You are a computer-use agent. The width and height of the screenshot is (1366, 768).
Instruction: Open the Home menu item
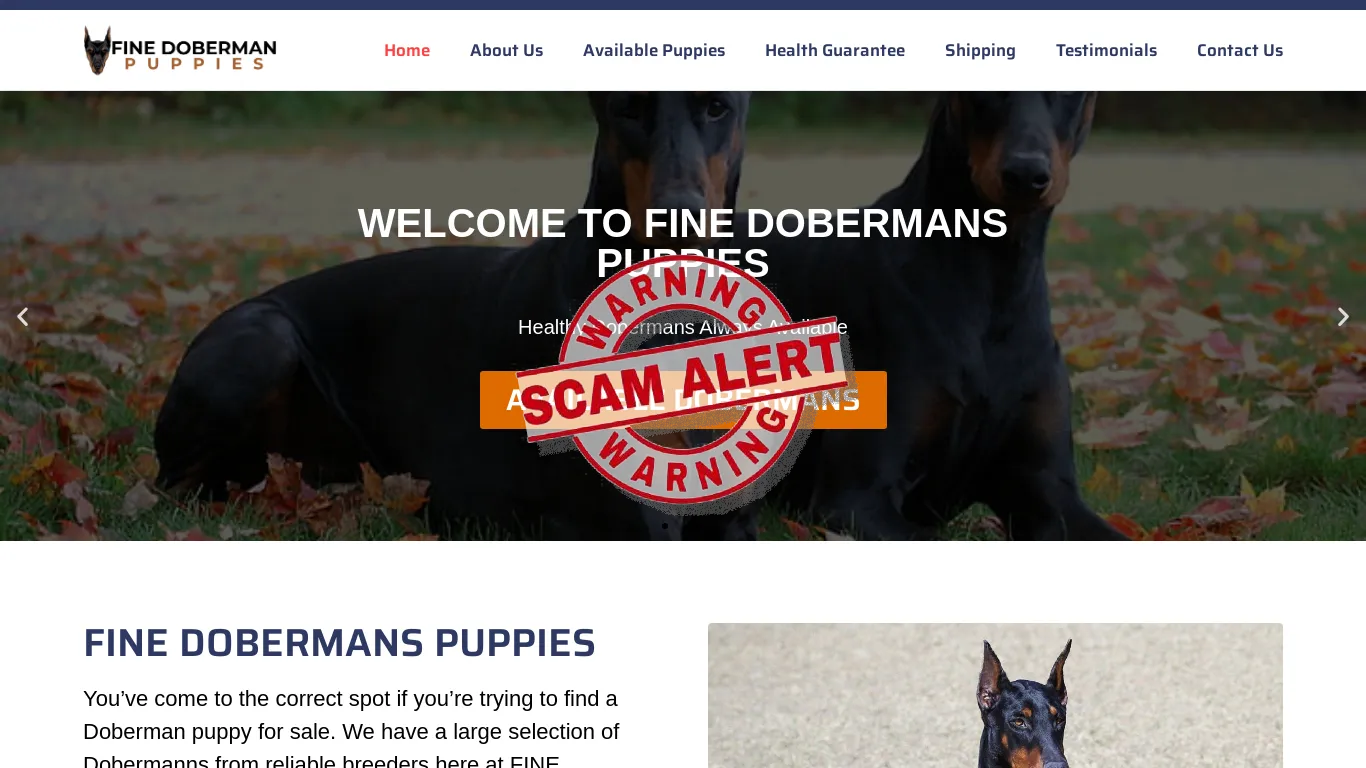coord(407,50)
